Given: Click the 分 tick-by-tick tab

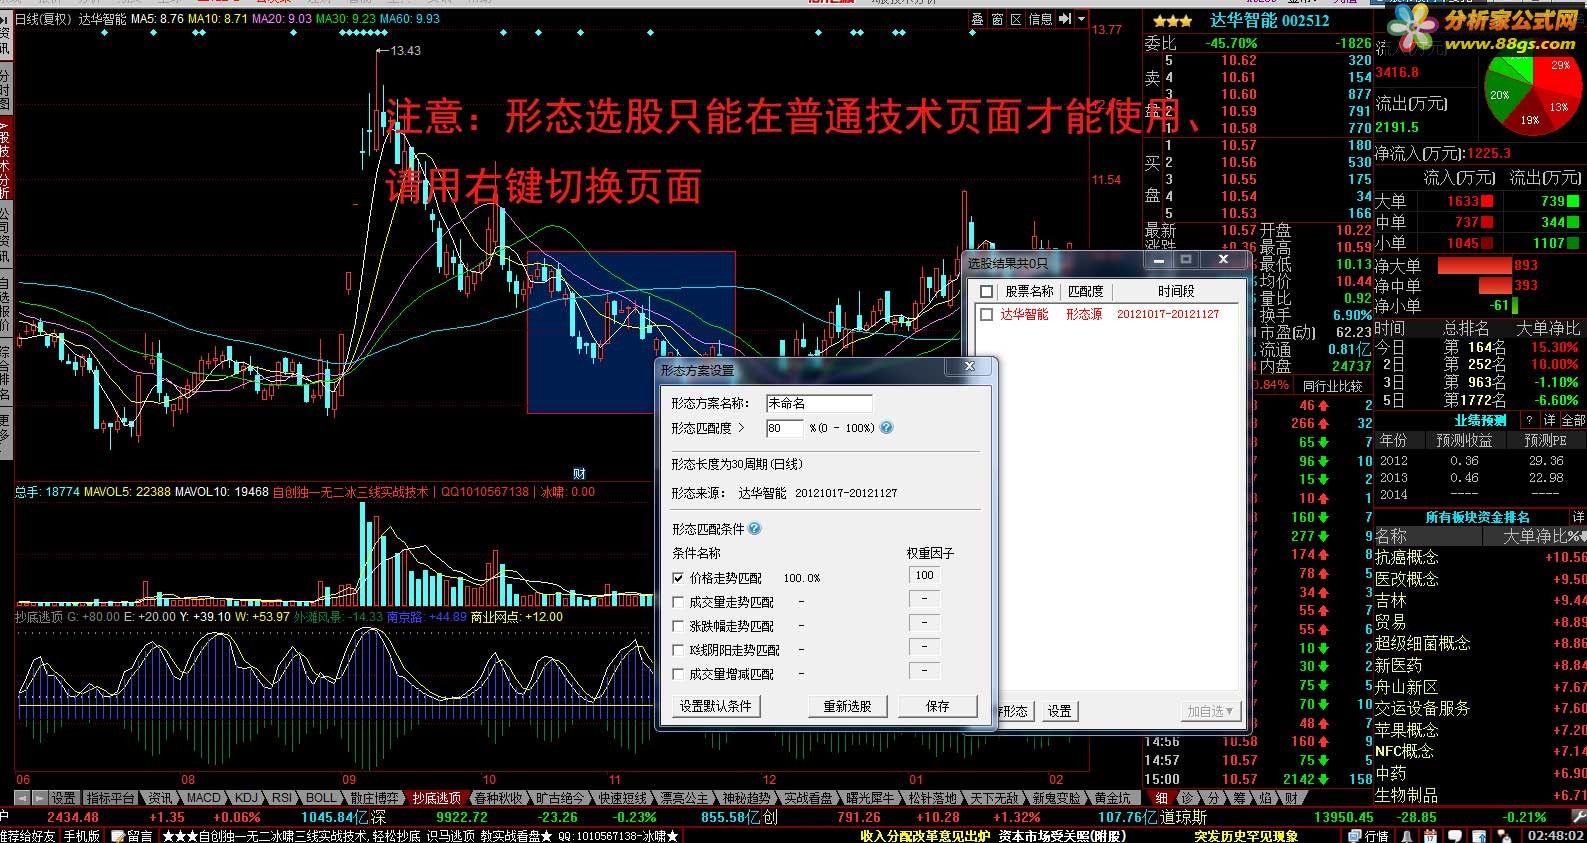Looking at the screenshot, I should click(1213, 798).
